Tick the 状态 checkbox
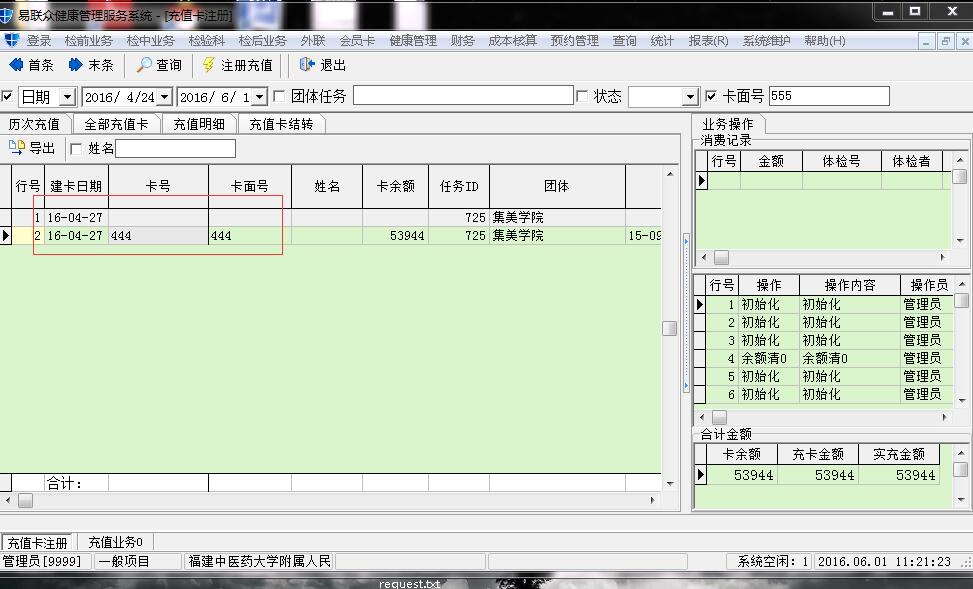Screen dimensions: 973x589 (x=582, y=96)
